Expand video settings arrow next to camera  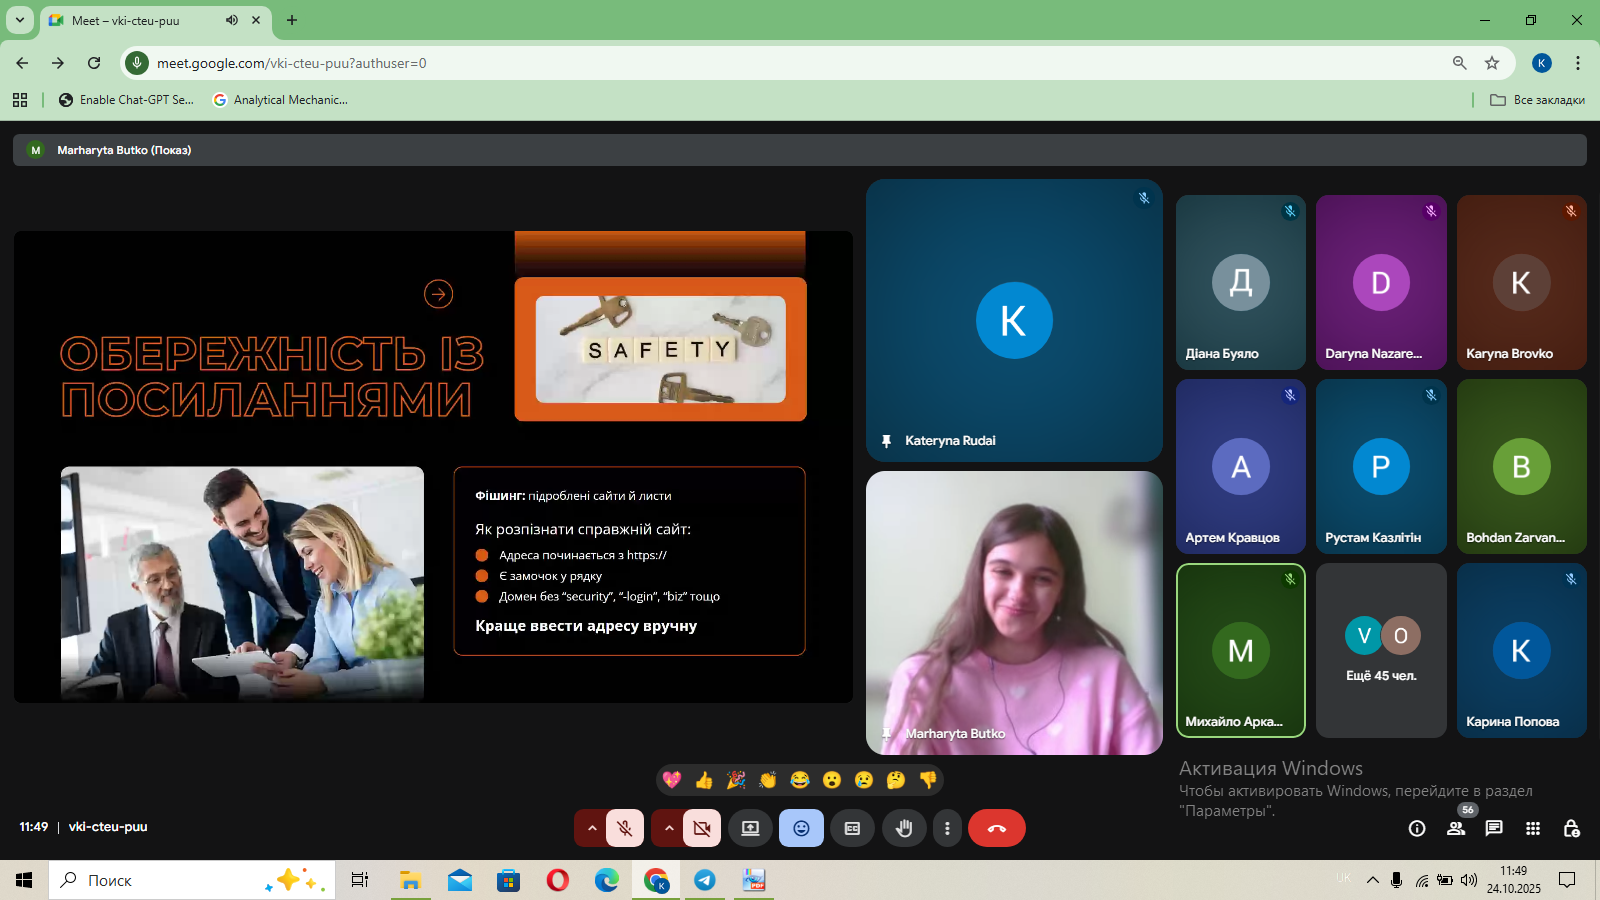(x=669, y=828)
